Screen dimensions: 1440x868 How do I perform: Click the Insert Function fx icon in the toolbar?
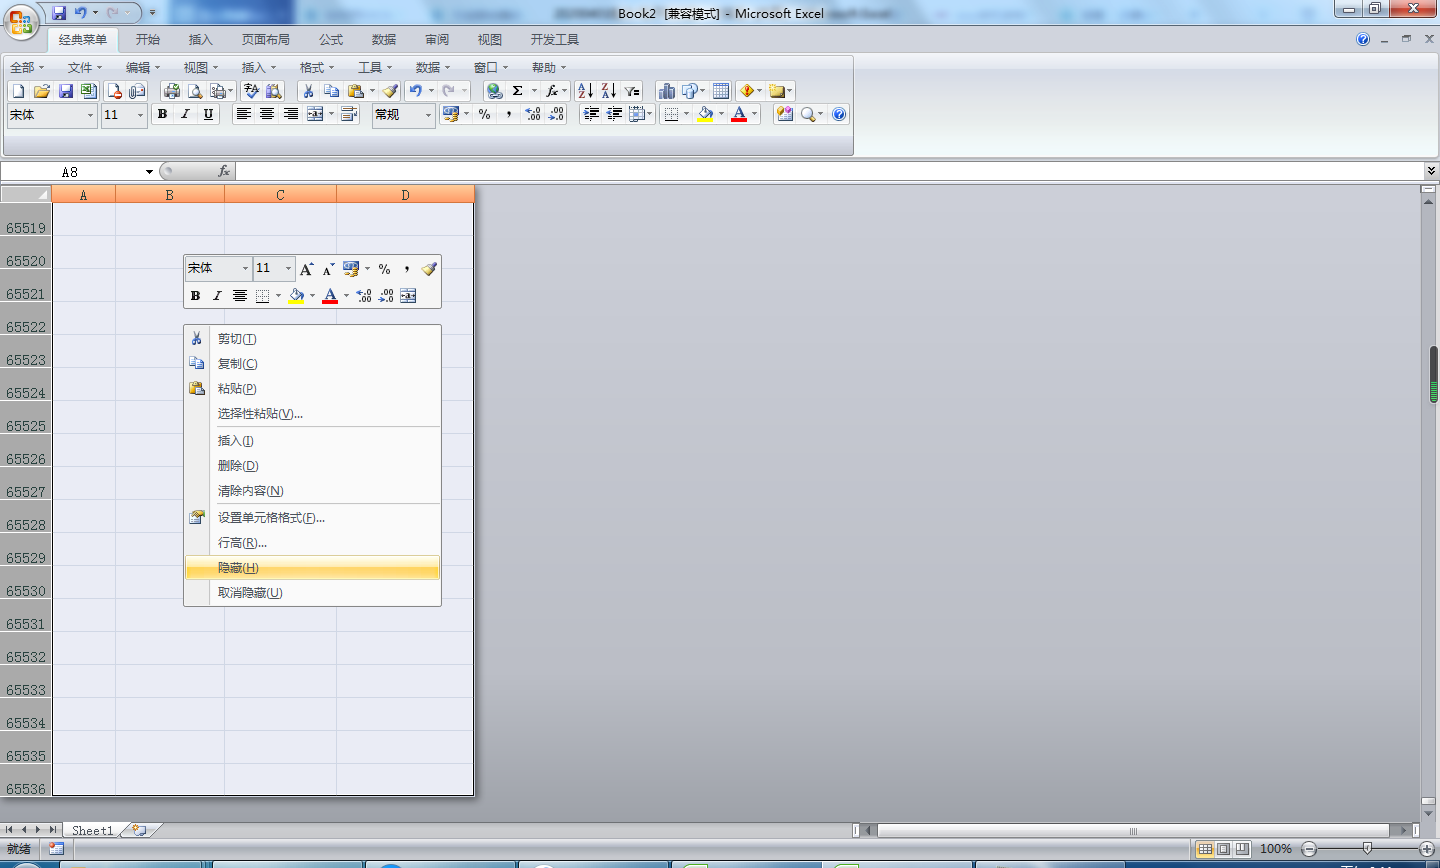tap(551, 91)
